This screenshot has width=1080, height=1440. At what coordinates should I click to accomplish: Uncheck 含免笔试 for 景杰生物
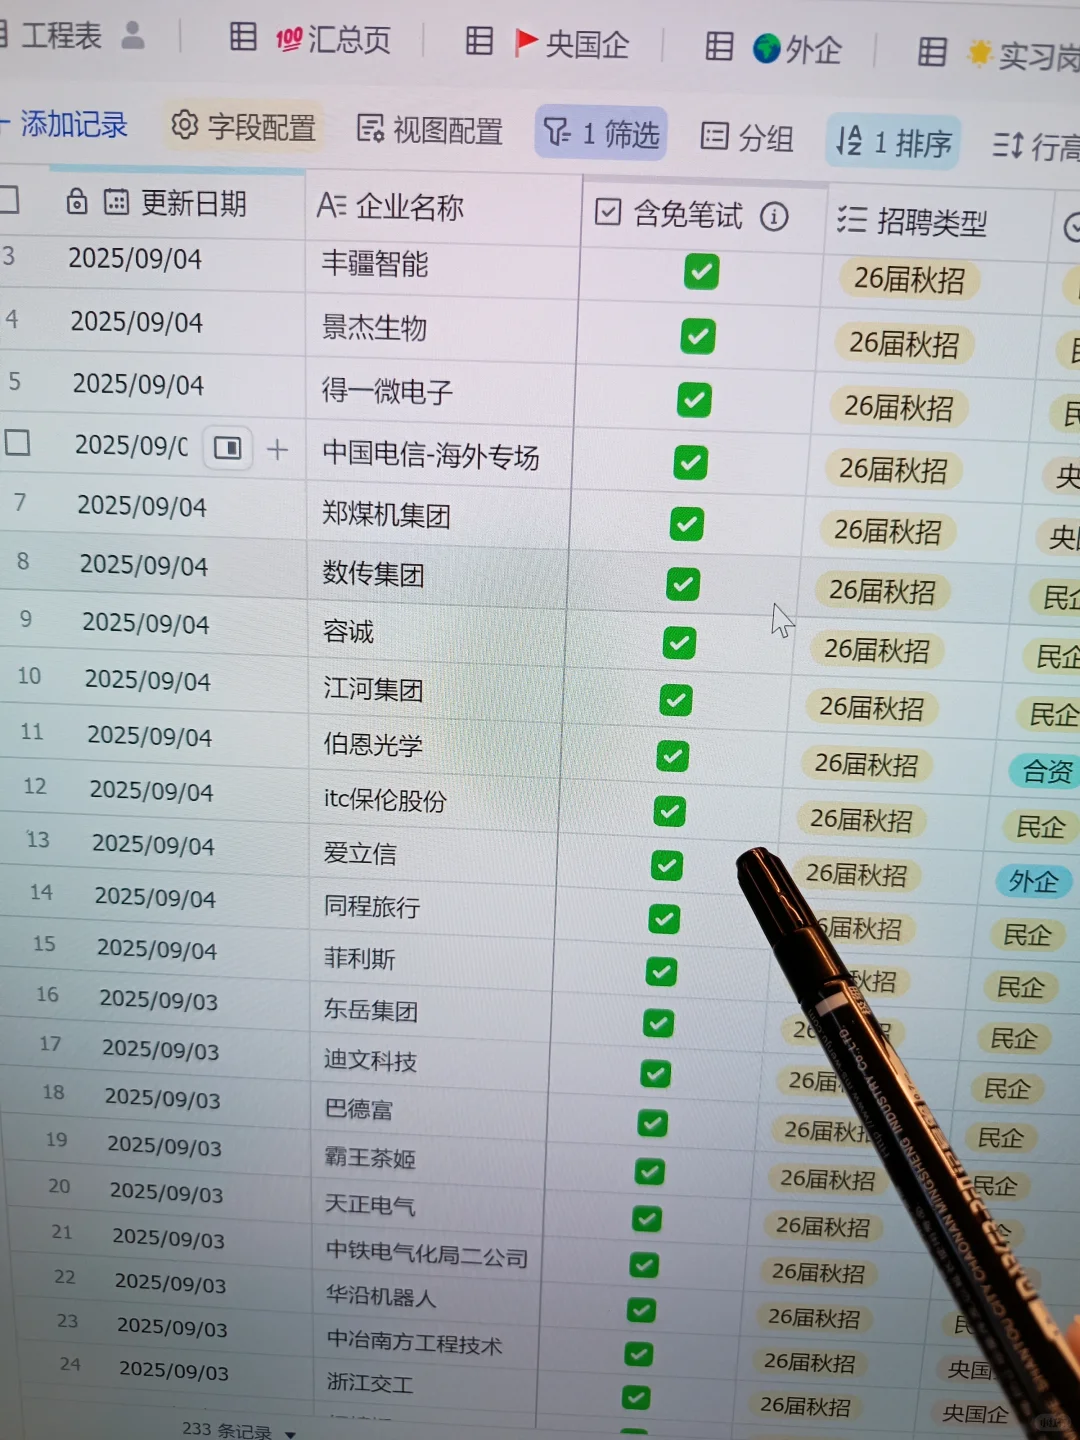pos(698,336)
